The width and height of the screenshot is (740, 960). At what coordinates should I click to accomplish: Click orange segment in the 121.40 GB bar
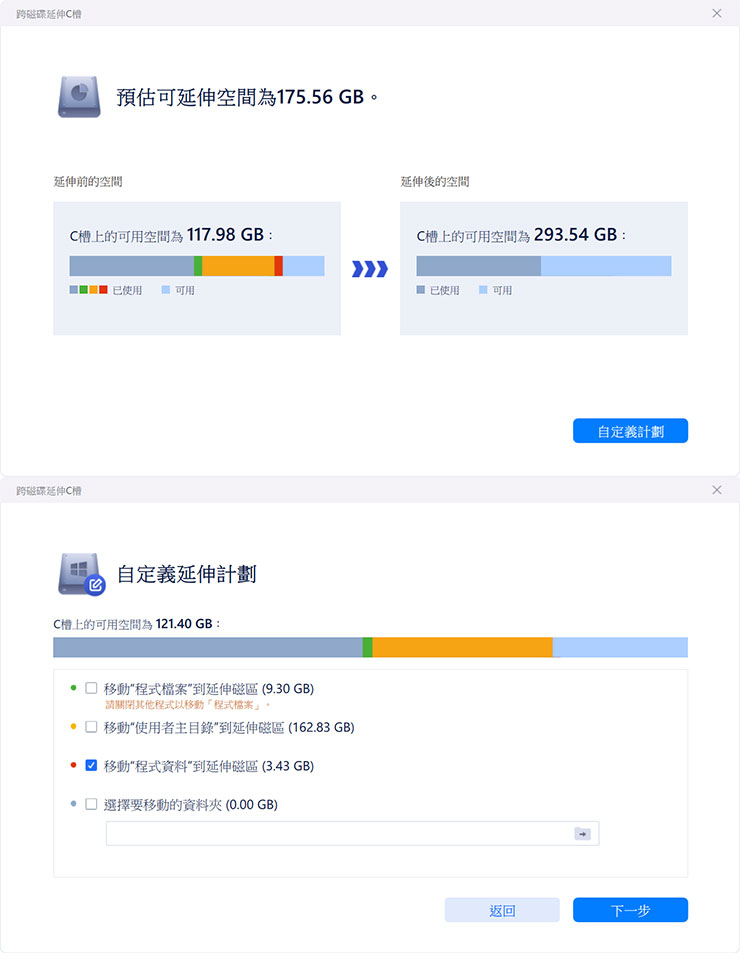coord(462,647)
